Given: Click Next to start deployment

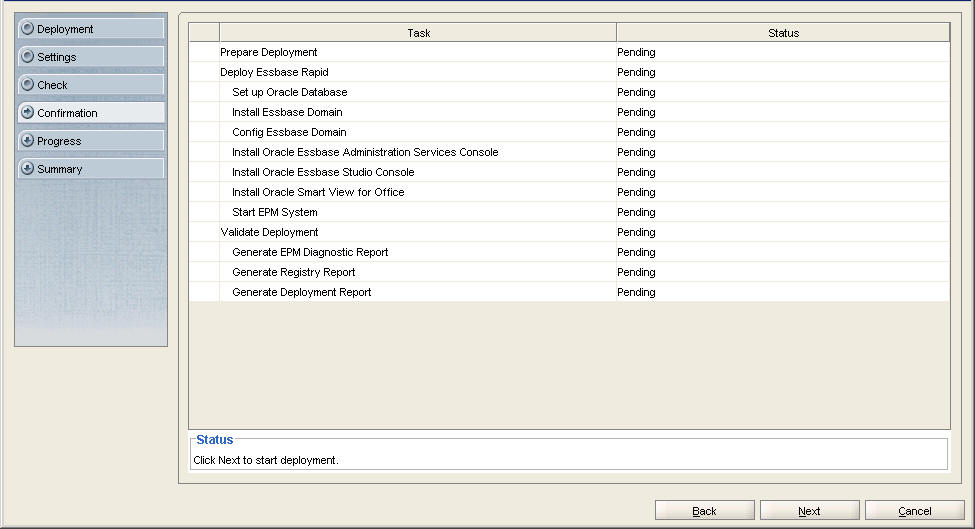Looking at the screenshot, I should (810, 510).
